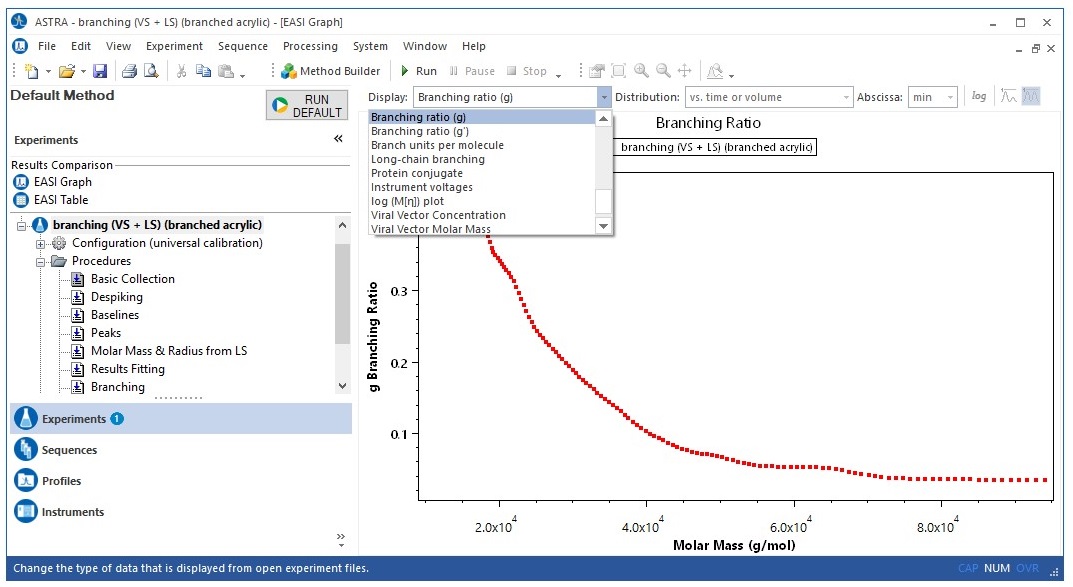1073x587 pixels.
Task: Open the Edit menu
Action: (81, 46)
